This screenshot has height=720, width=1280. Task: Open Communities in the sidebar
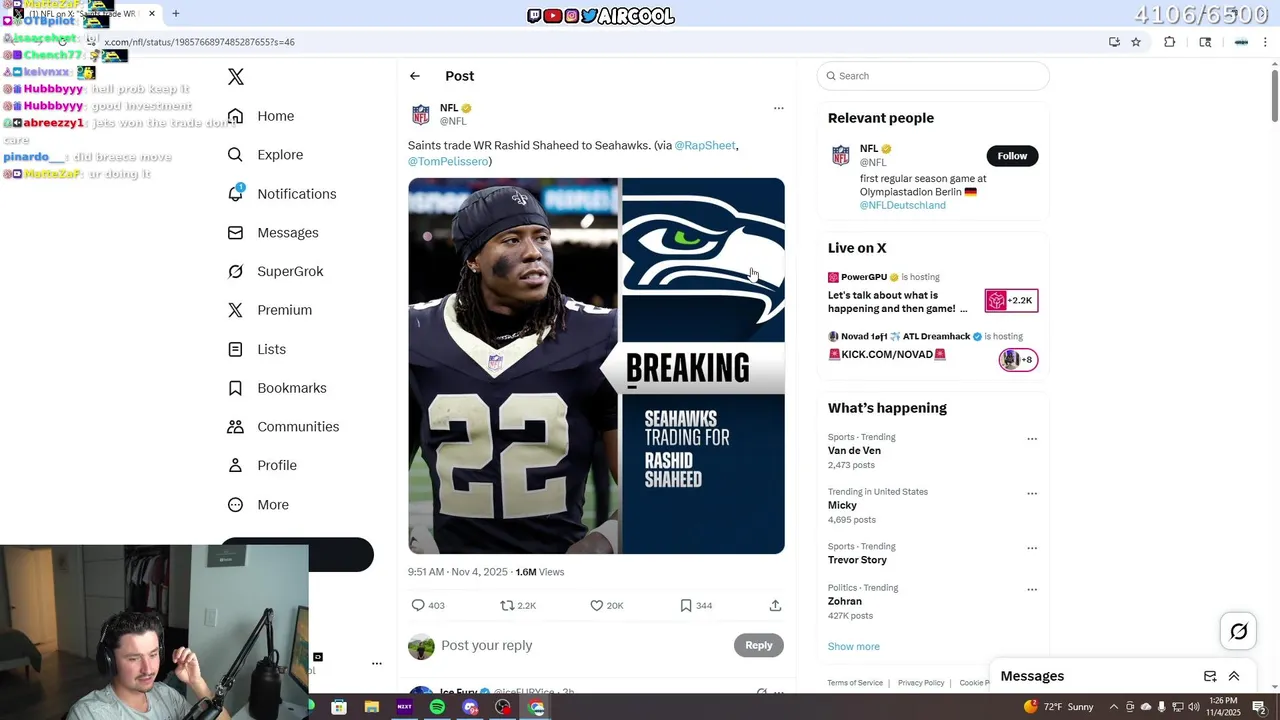coord(283,427)
